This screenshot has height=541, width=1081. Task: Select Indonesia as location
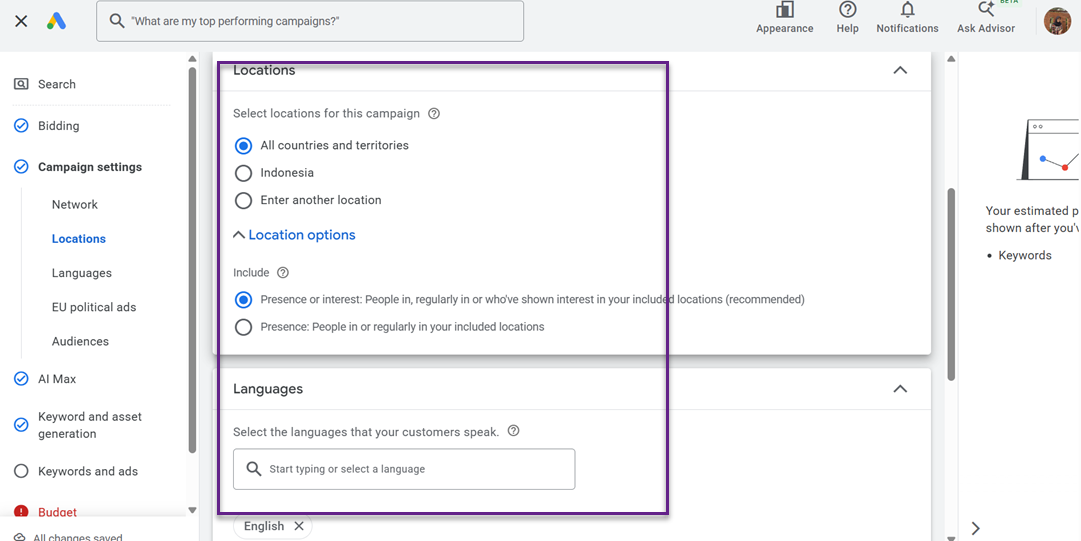[243, 173]
